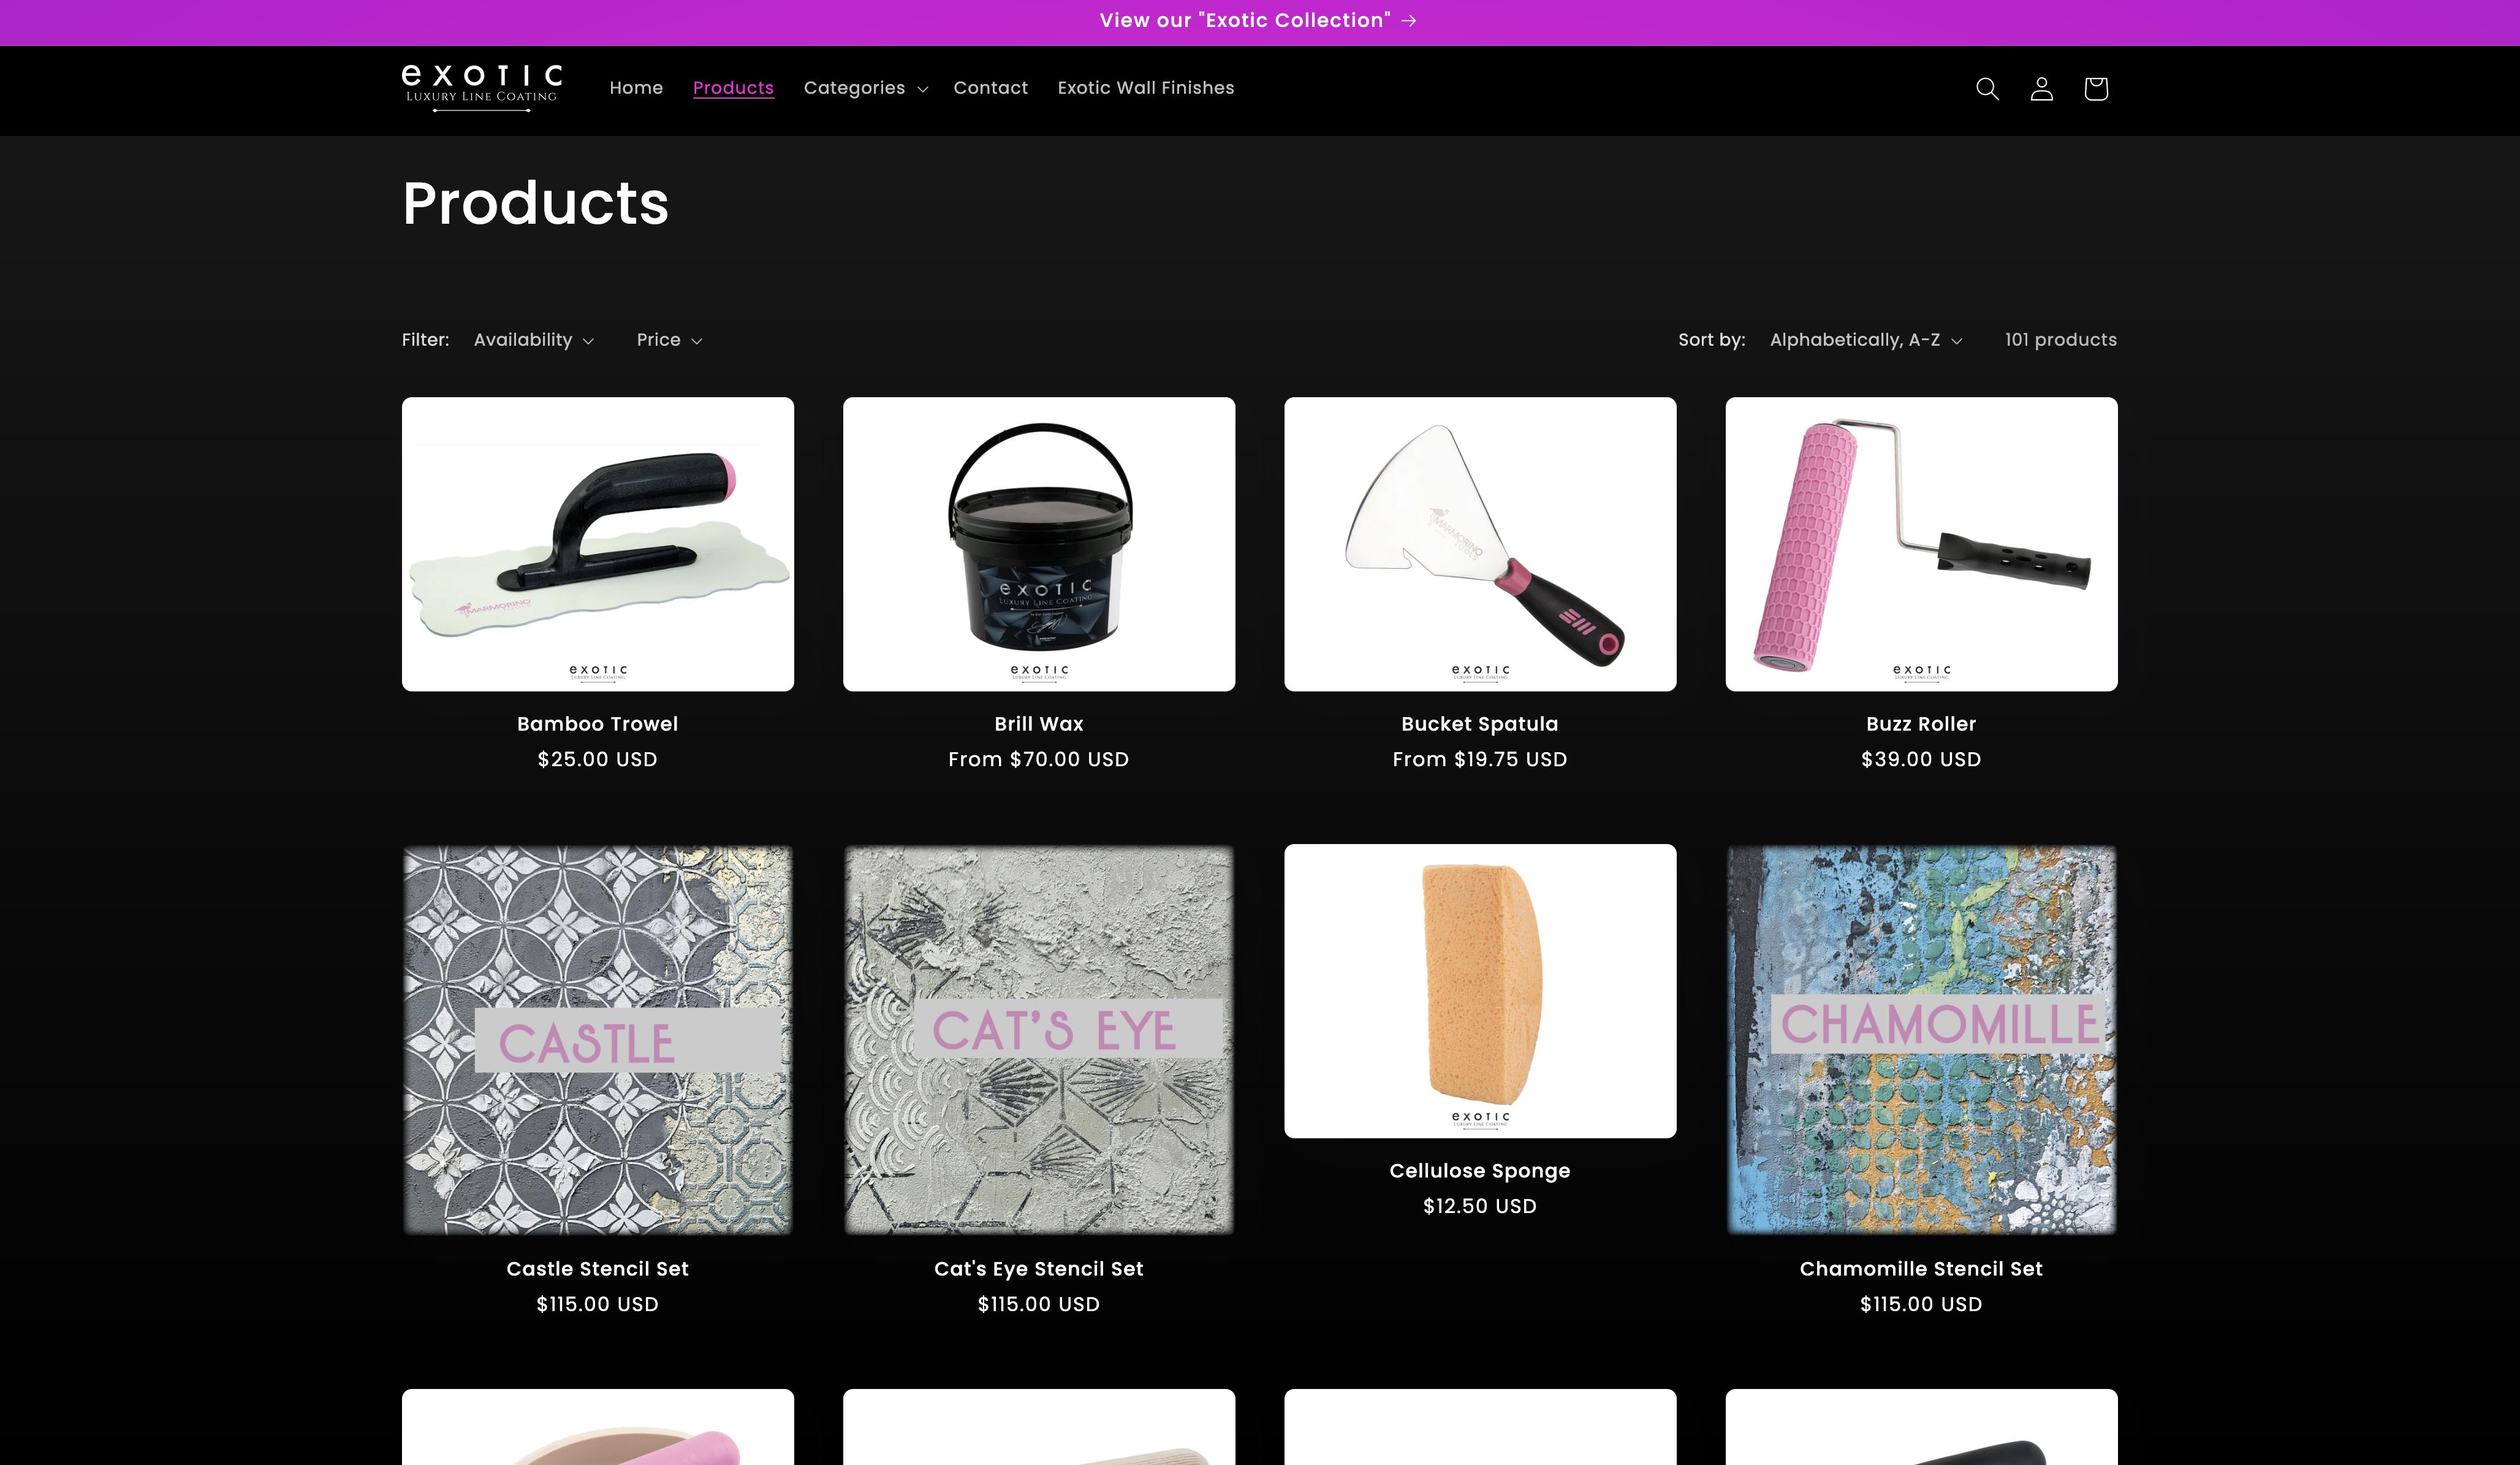Open the Bamboo Trowel product image
Image resolution: width=2520 pixels, height=1465 pixels.
(x=598, y=544)
